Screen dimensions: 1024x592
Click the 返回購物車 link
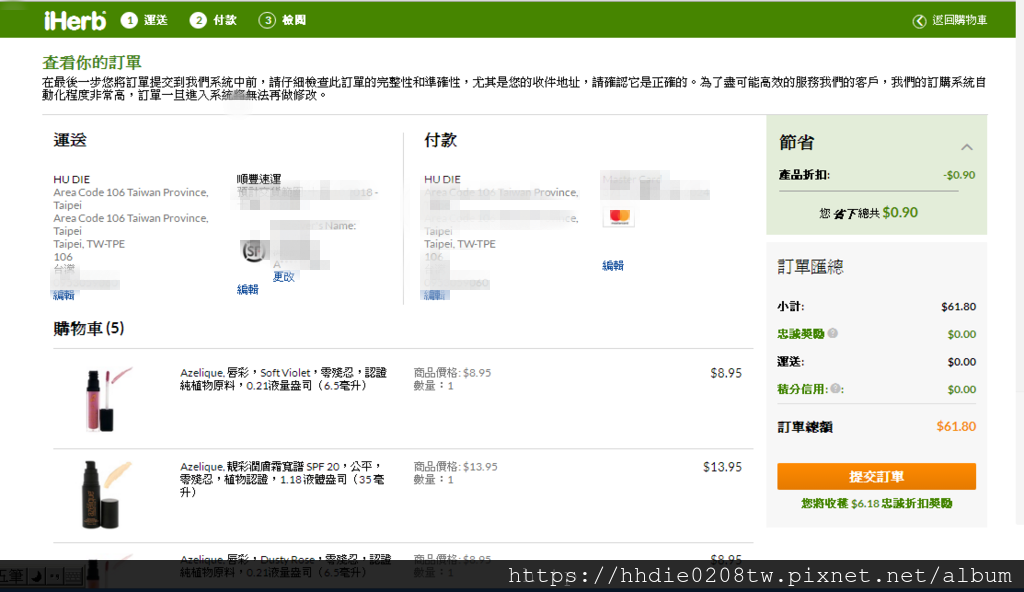(959, 20)
